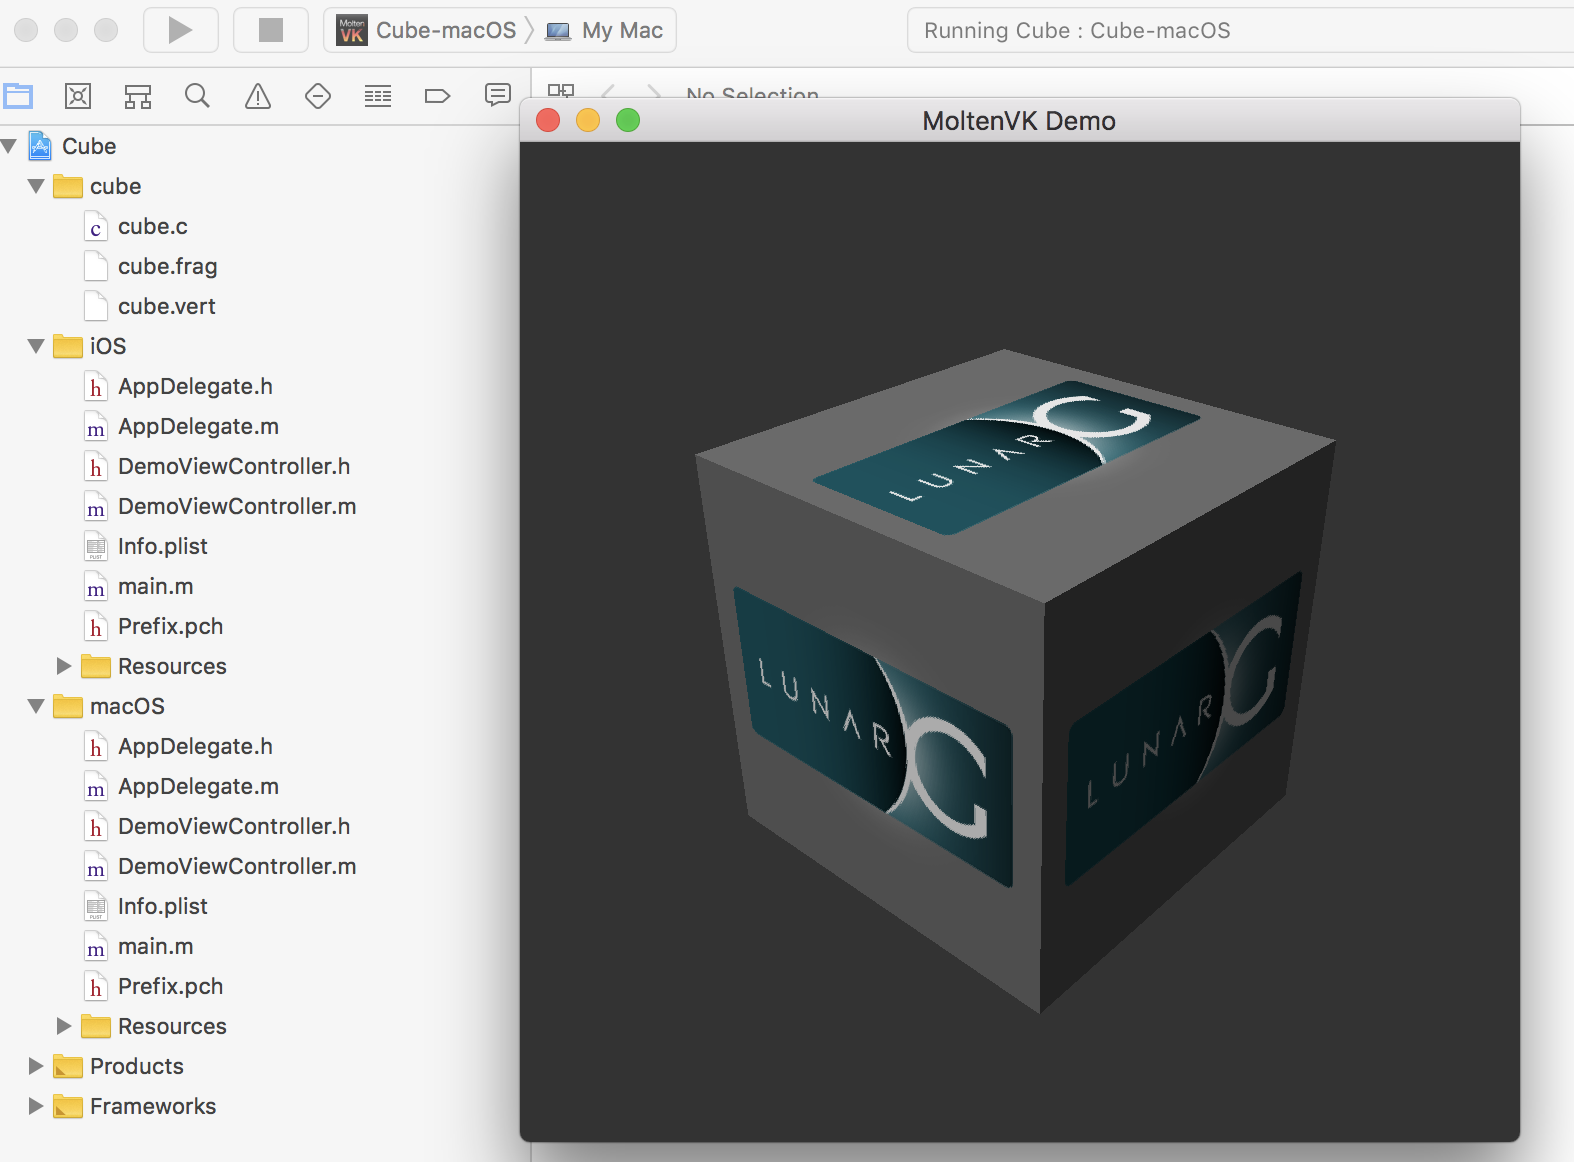The height and width of the screenshot is (1162, 1574).
Task: Click the MoltenVK Demo title bar
Action: pyautogui.click(x=1019, y=121)
